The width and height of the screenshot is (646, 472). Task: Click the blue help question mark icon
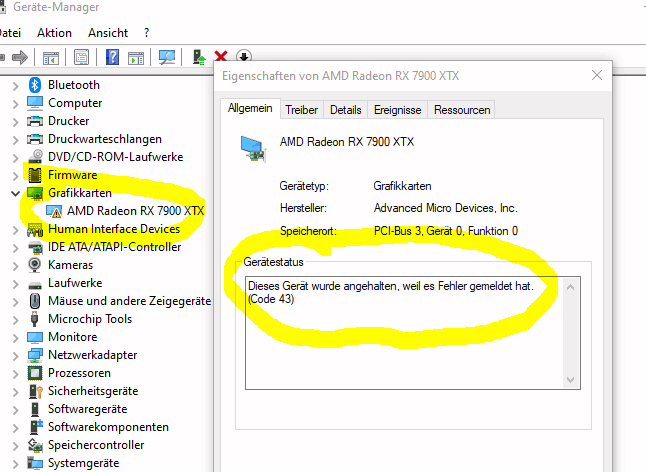(112, 57)
